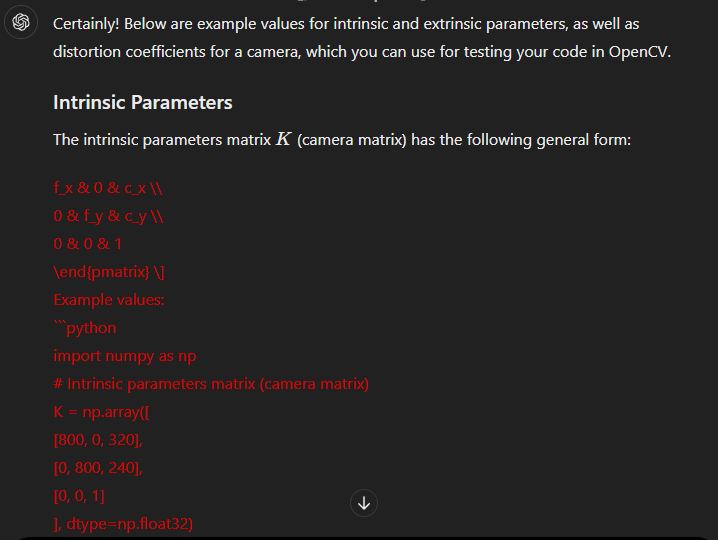The width and height of the screenshot is (718, 540).
Task: Click the ChatGPT logo avatar icon
Action: pos(21,24)
